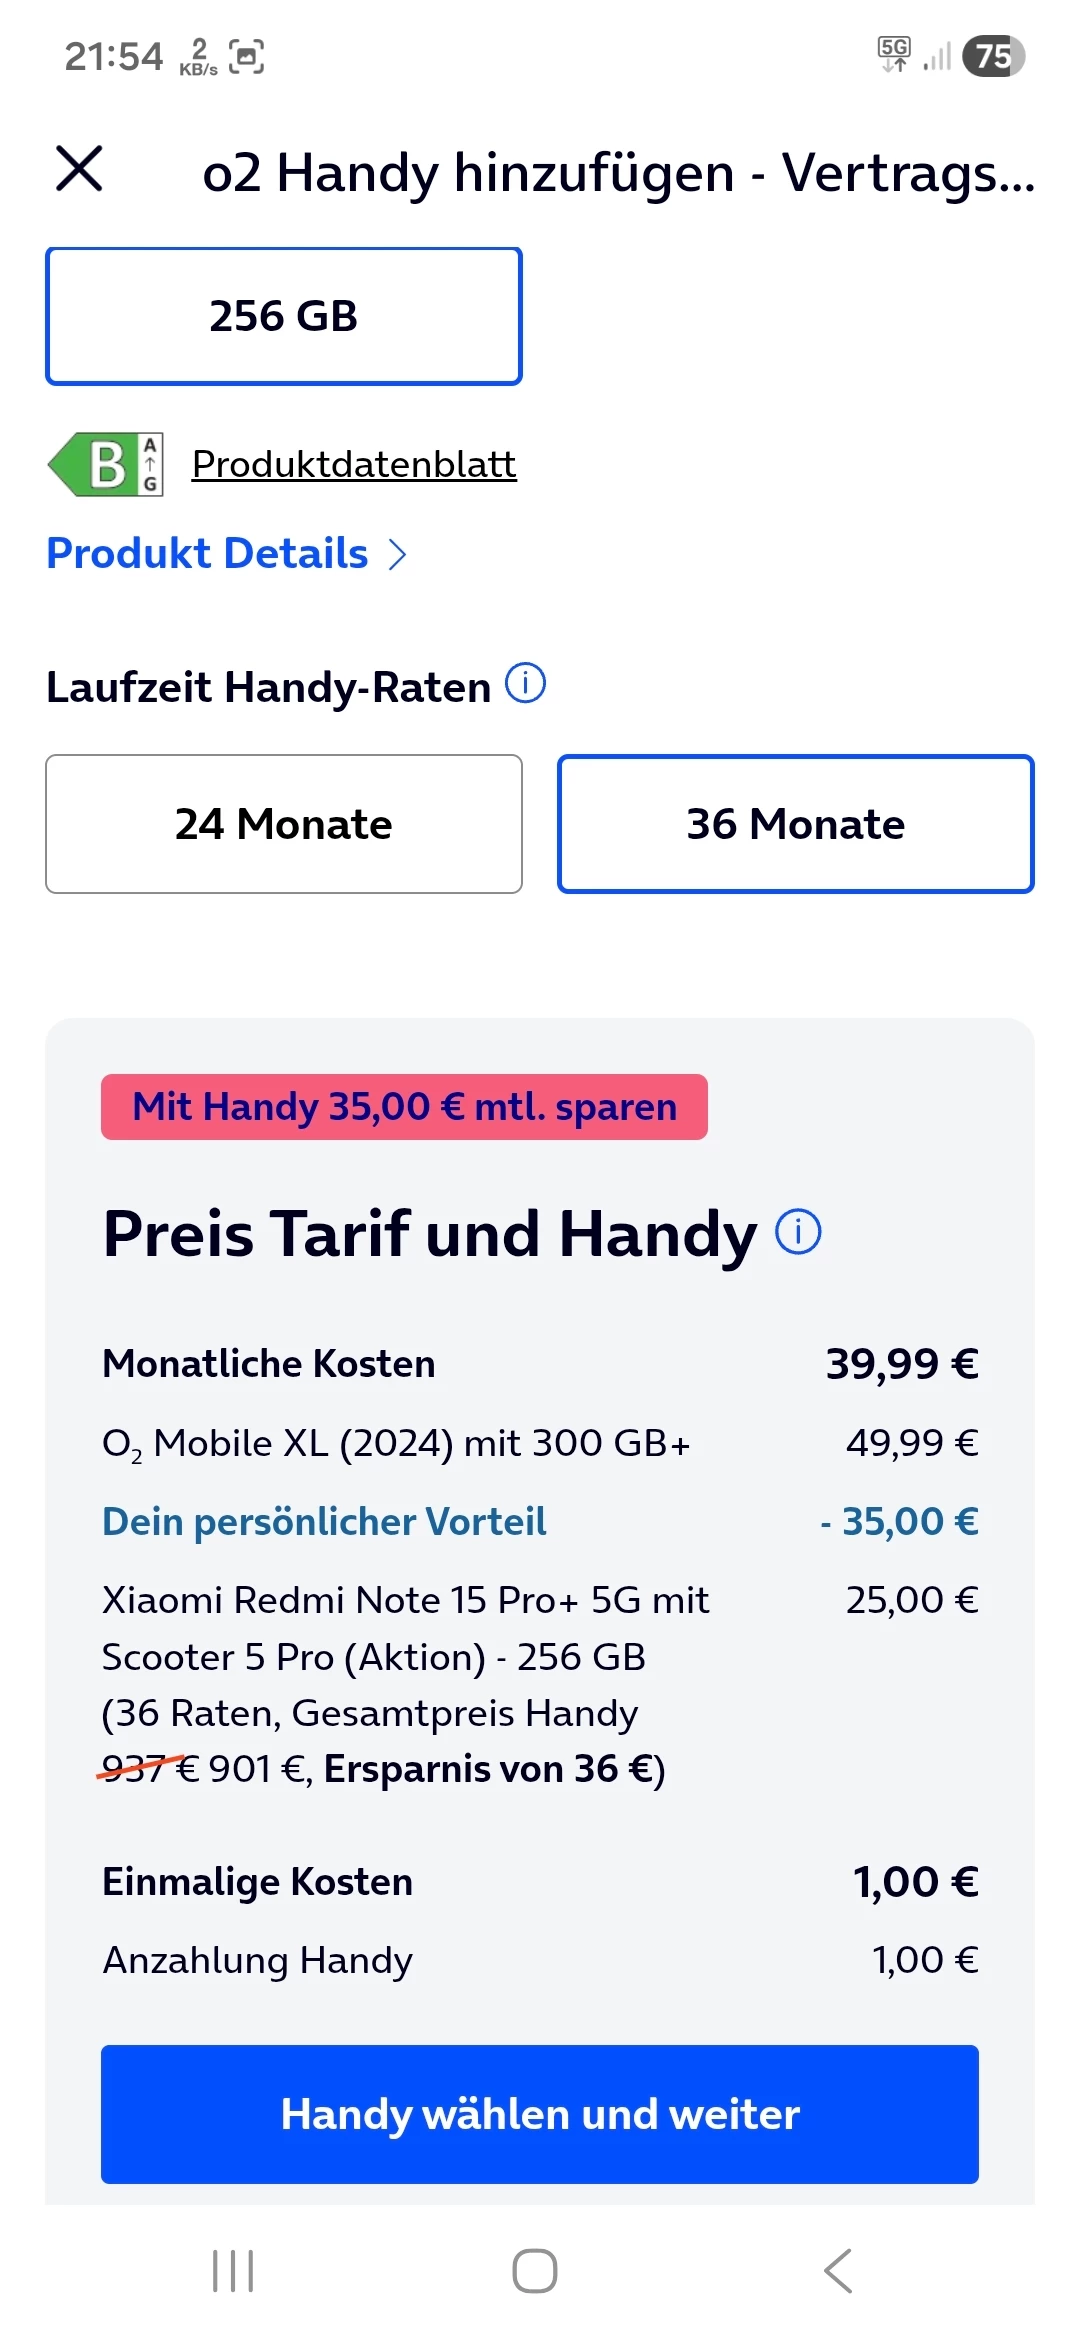Tap Dein persönlicher Vorteil text

[324, 1522]
